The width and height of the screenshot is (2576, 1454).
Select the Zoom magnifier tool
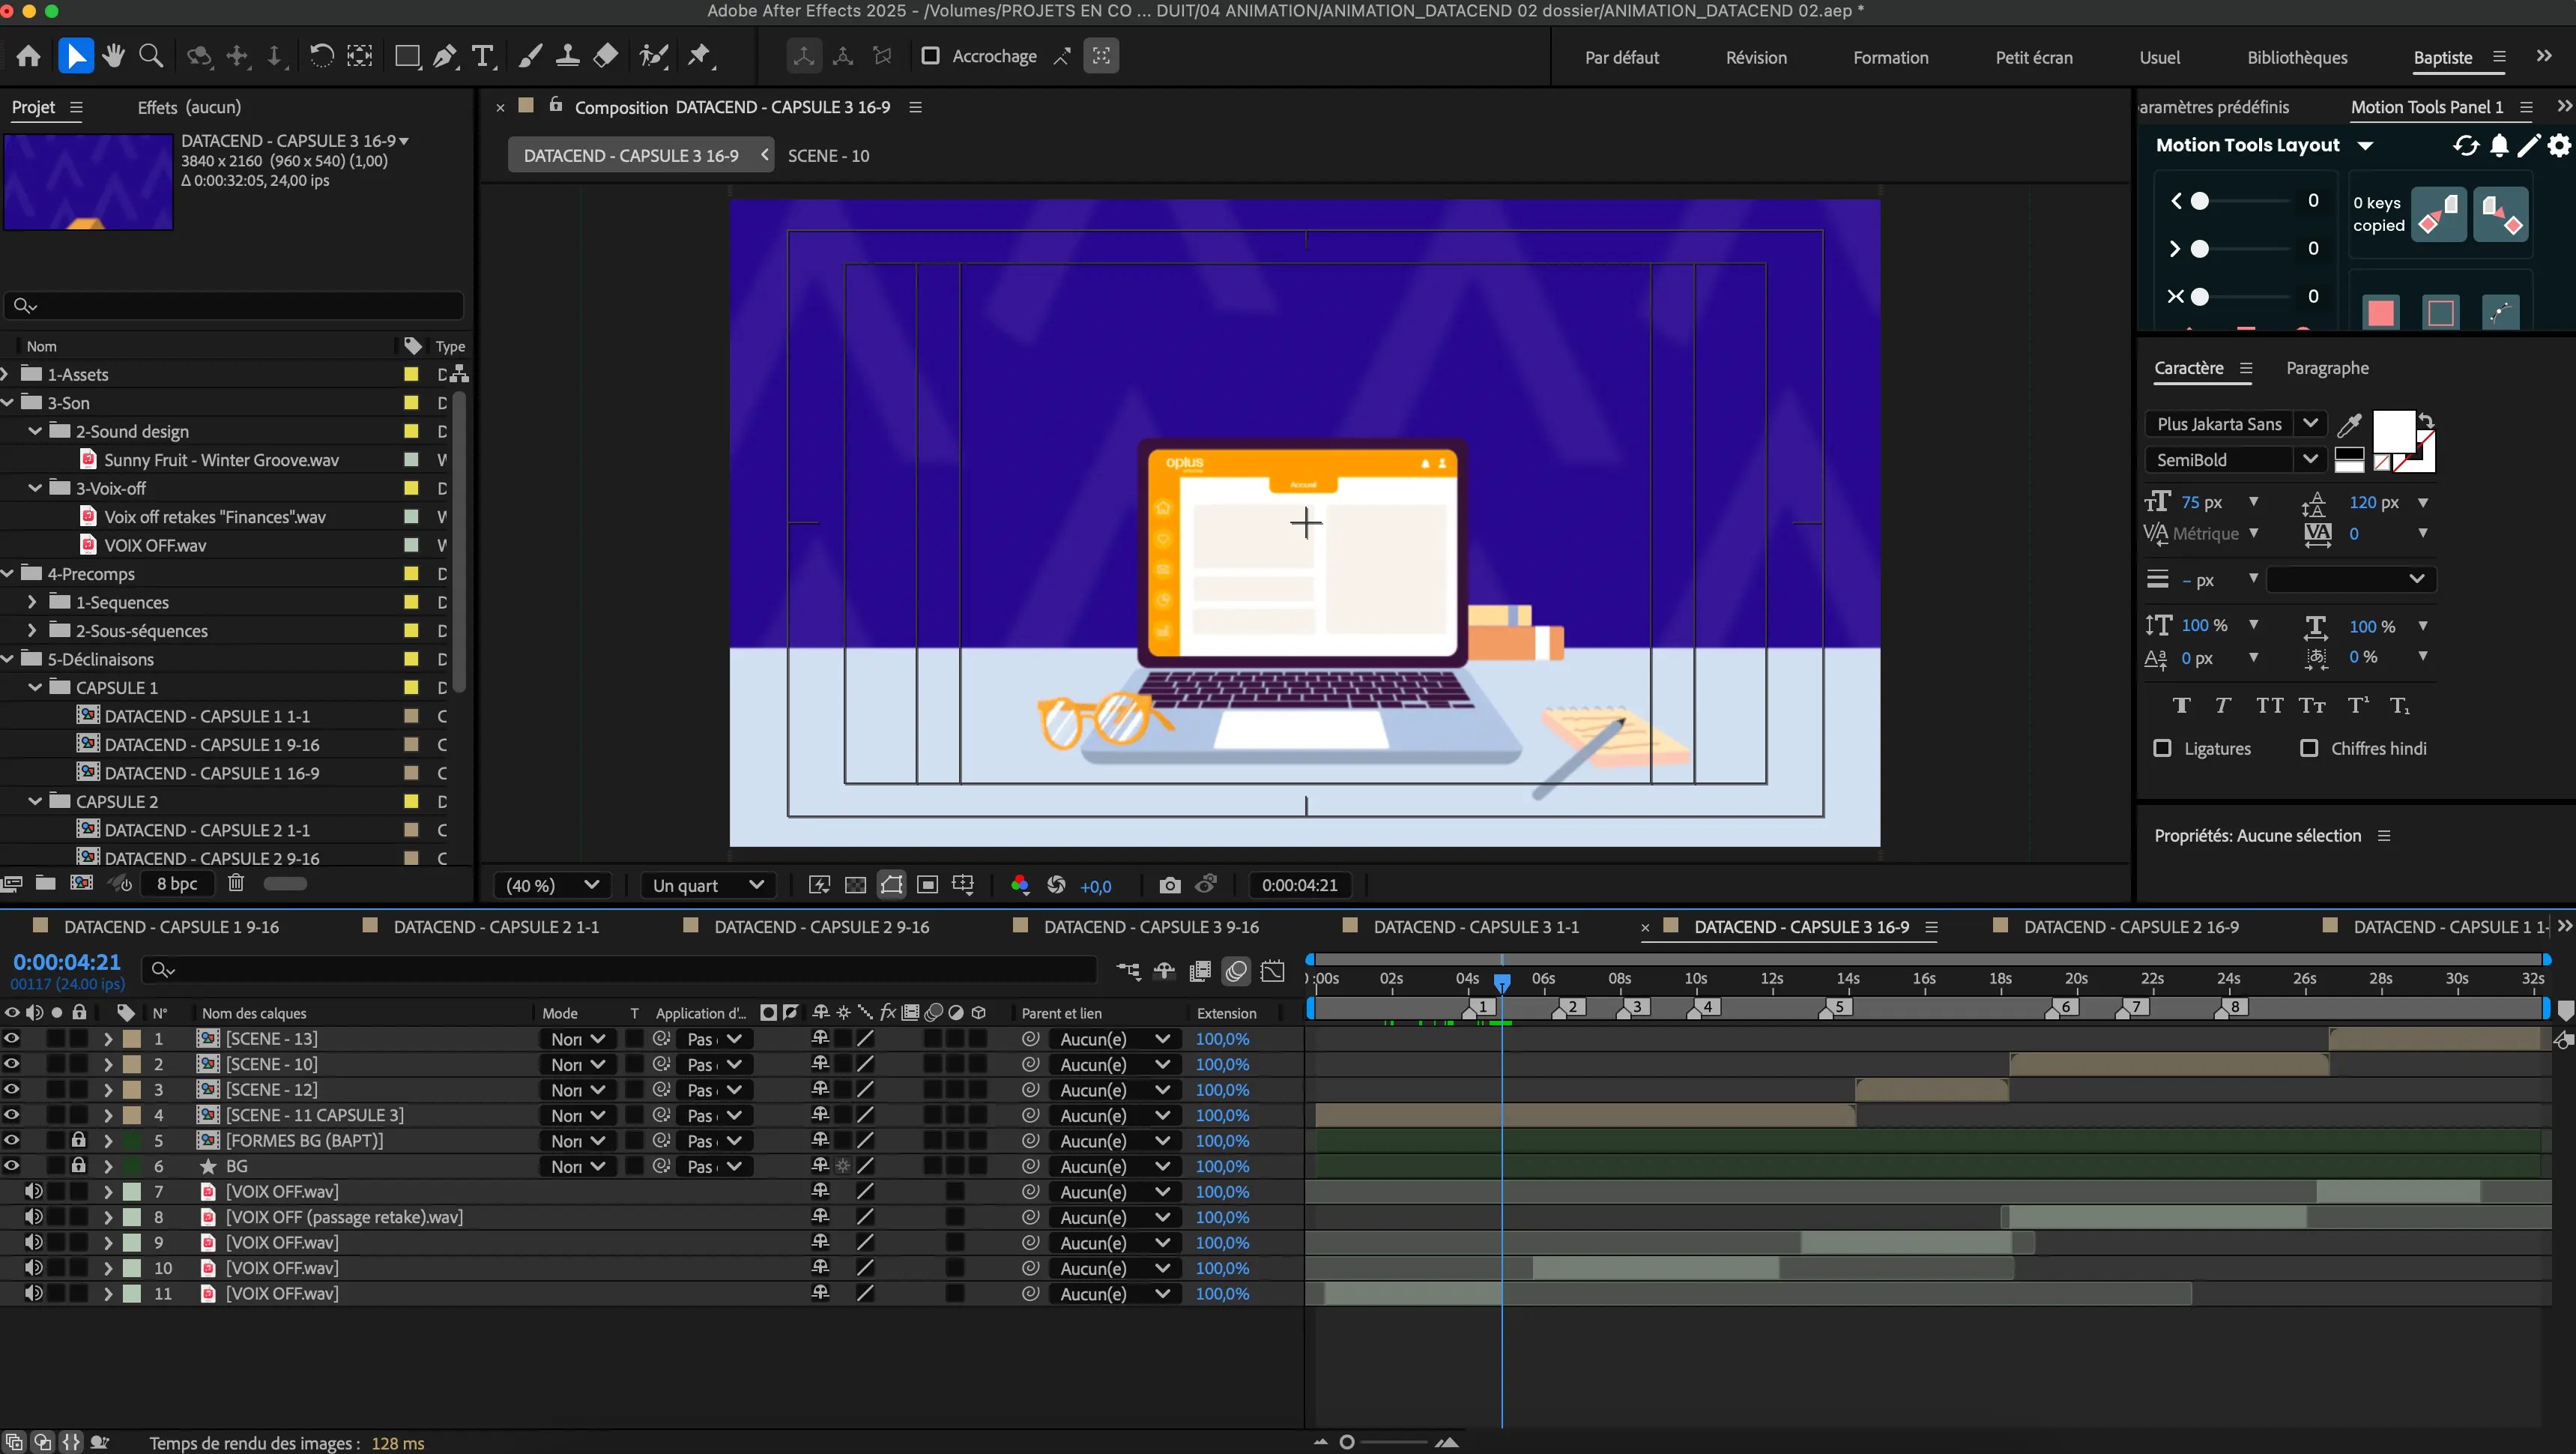(151, 56)
